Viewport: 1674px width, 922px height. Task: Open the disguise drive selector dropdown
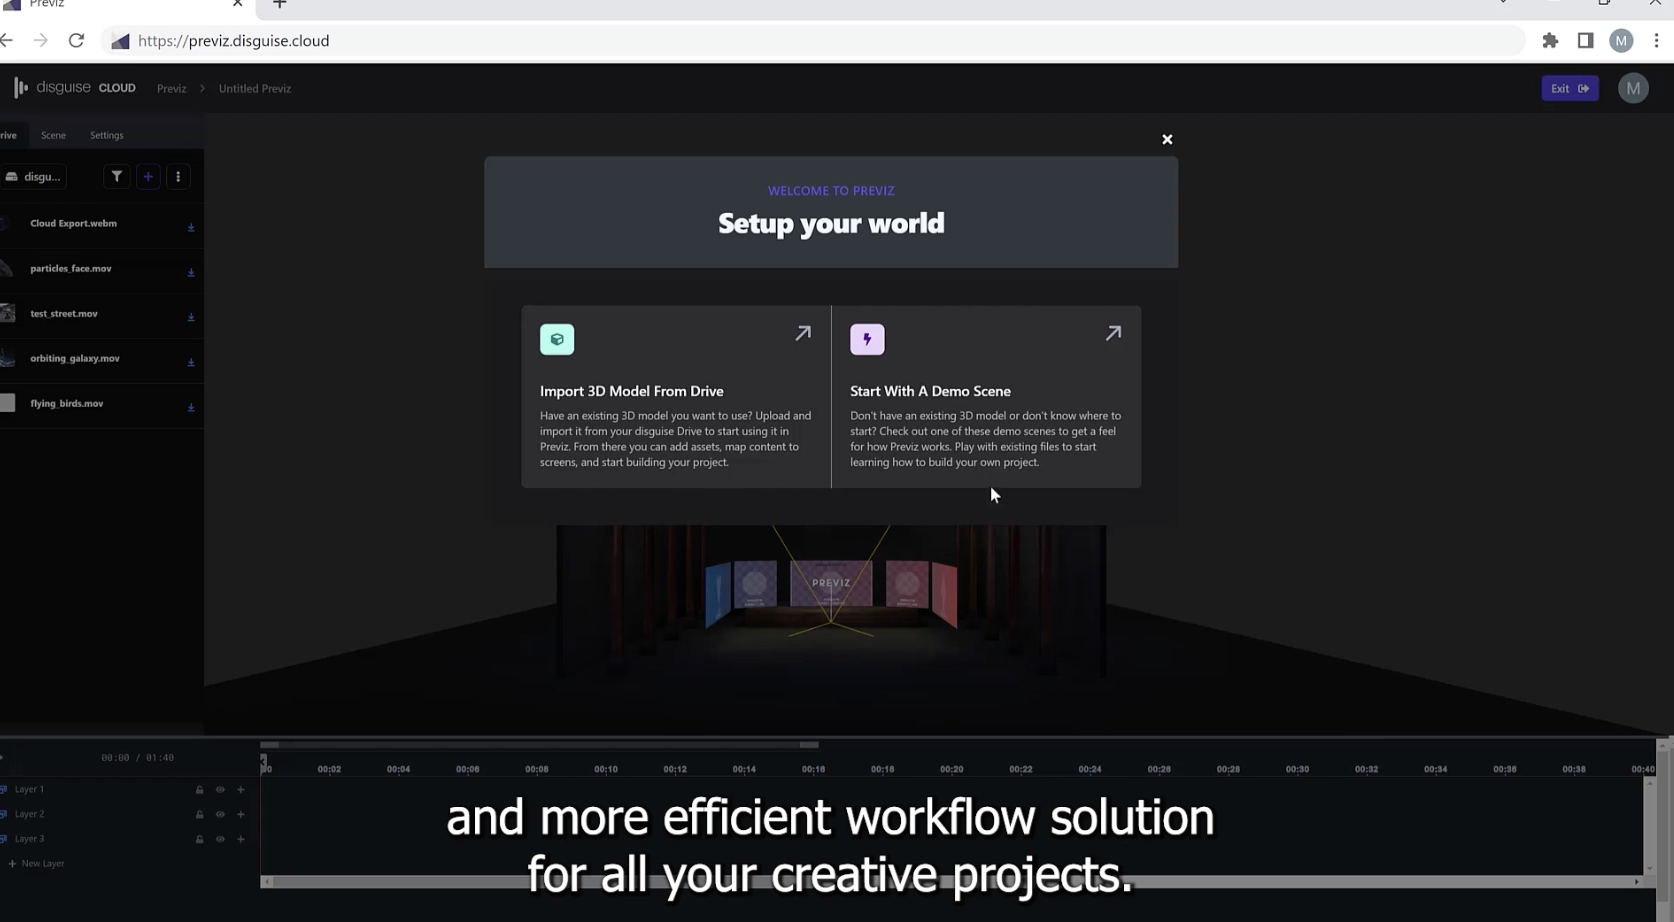(33, 176)
